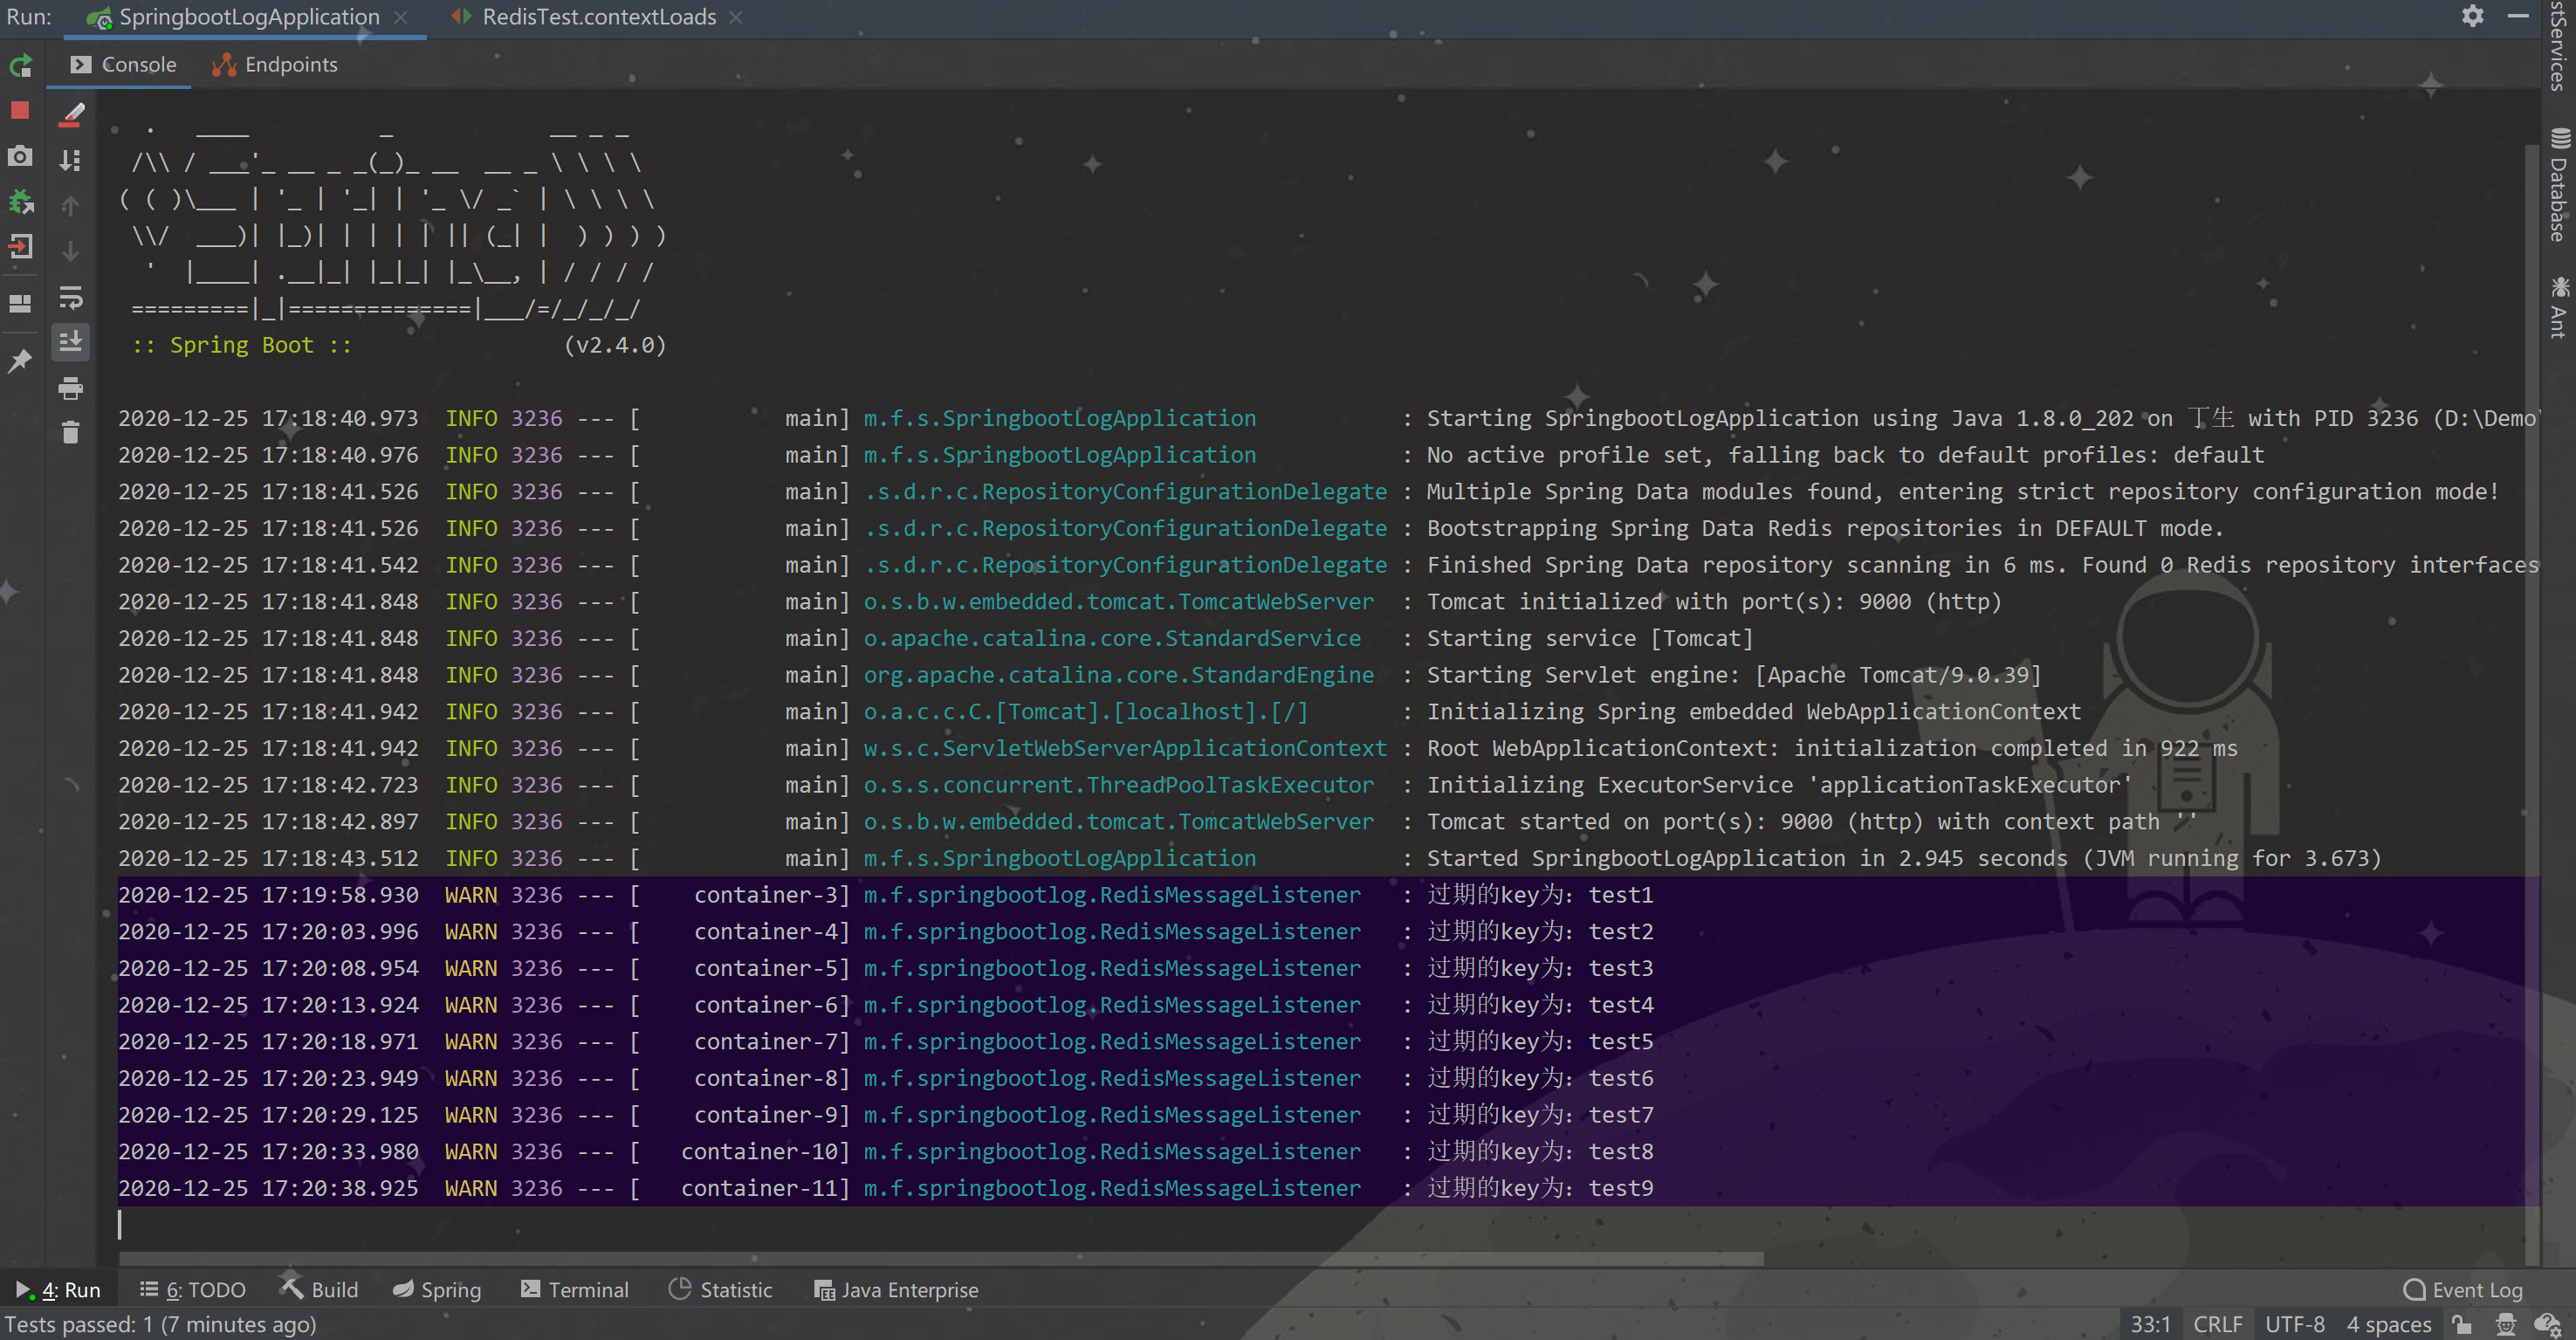This screenshot has height=1340, width=2576.
Task: Open the Spring tool window
Action: click(x=436, y=1289)
